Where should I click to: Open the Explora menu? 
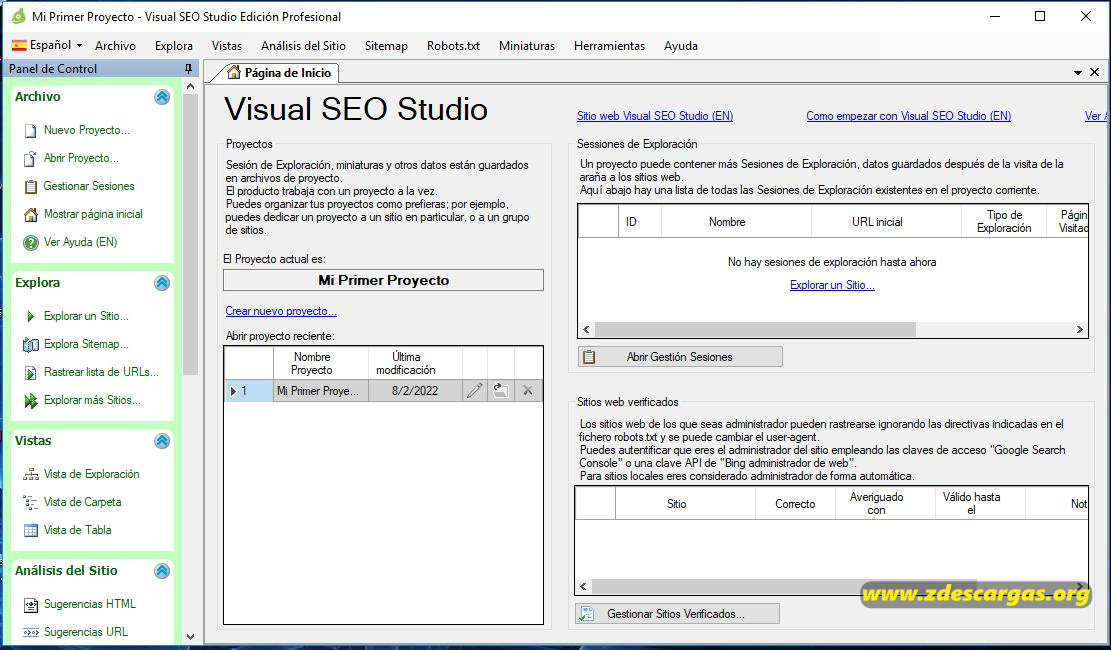(174, 45)
